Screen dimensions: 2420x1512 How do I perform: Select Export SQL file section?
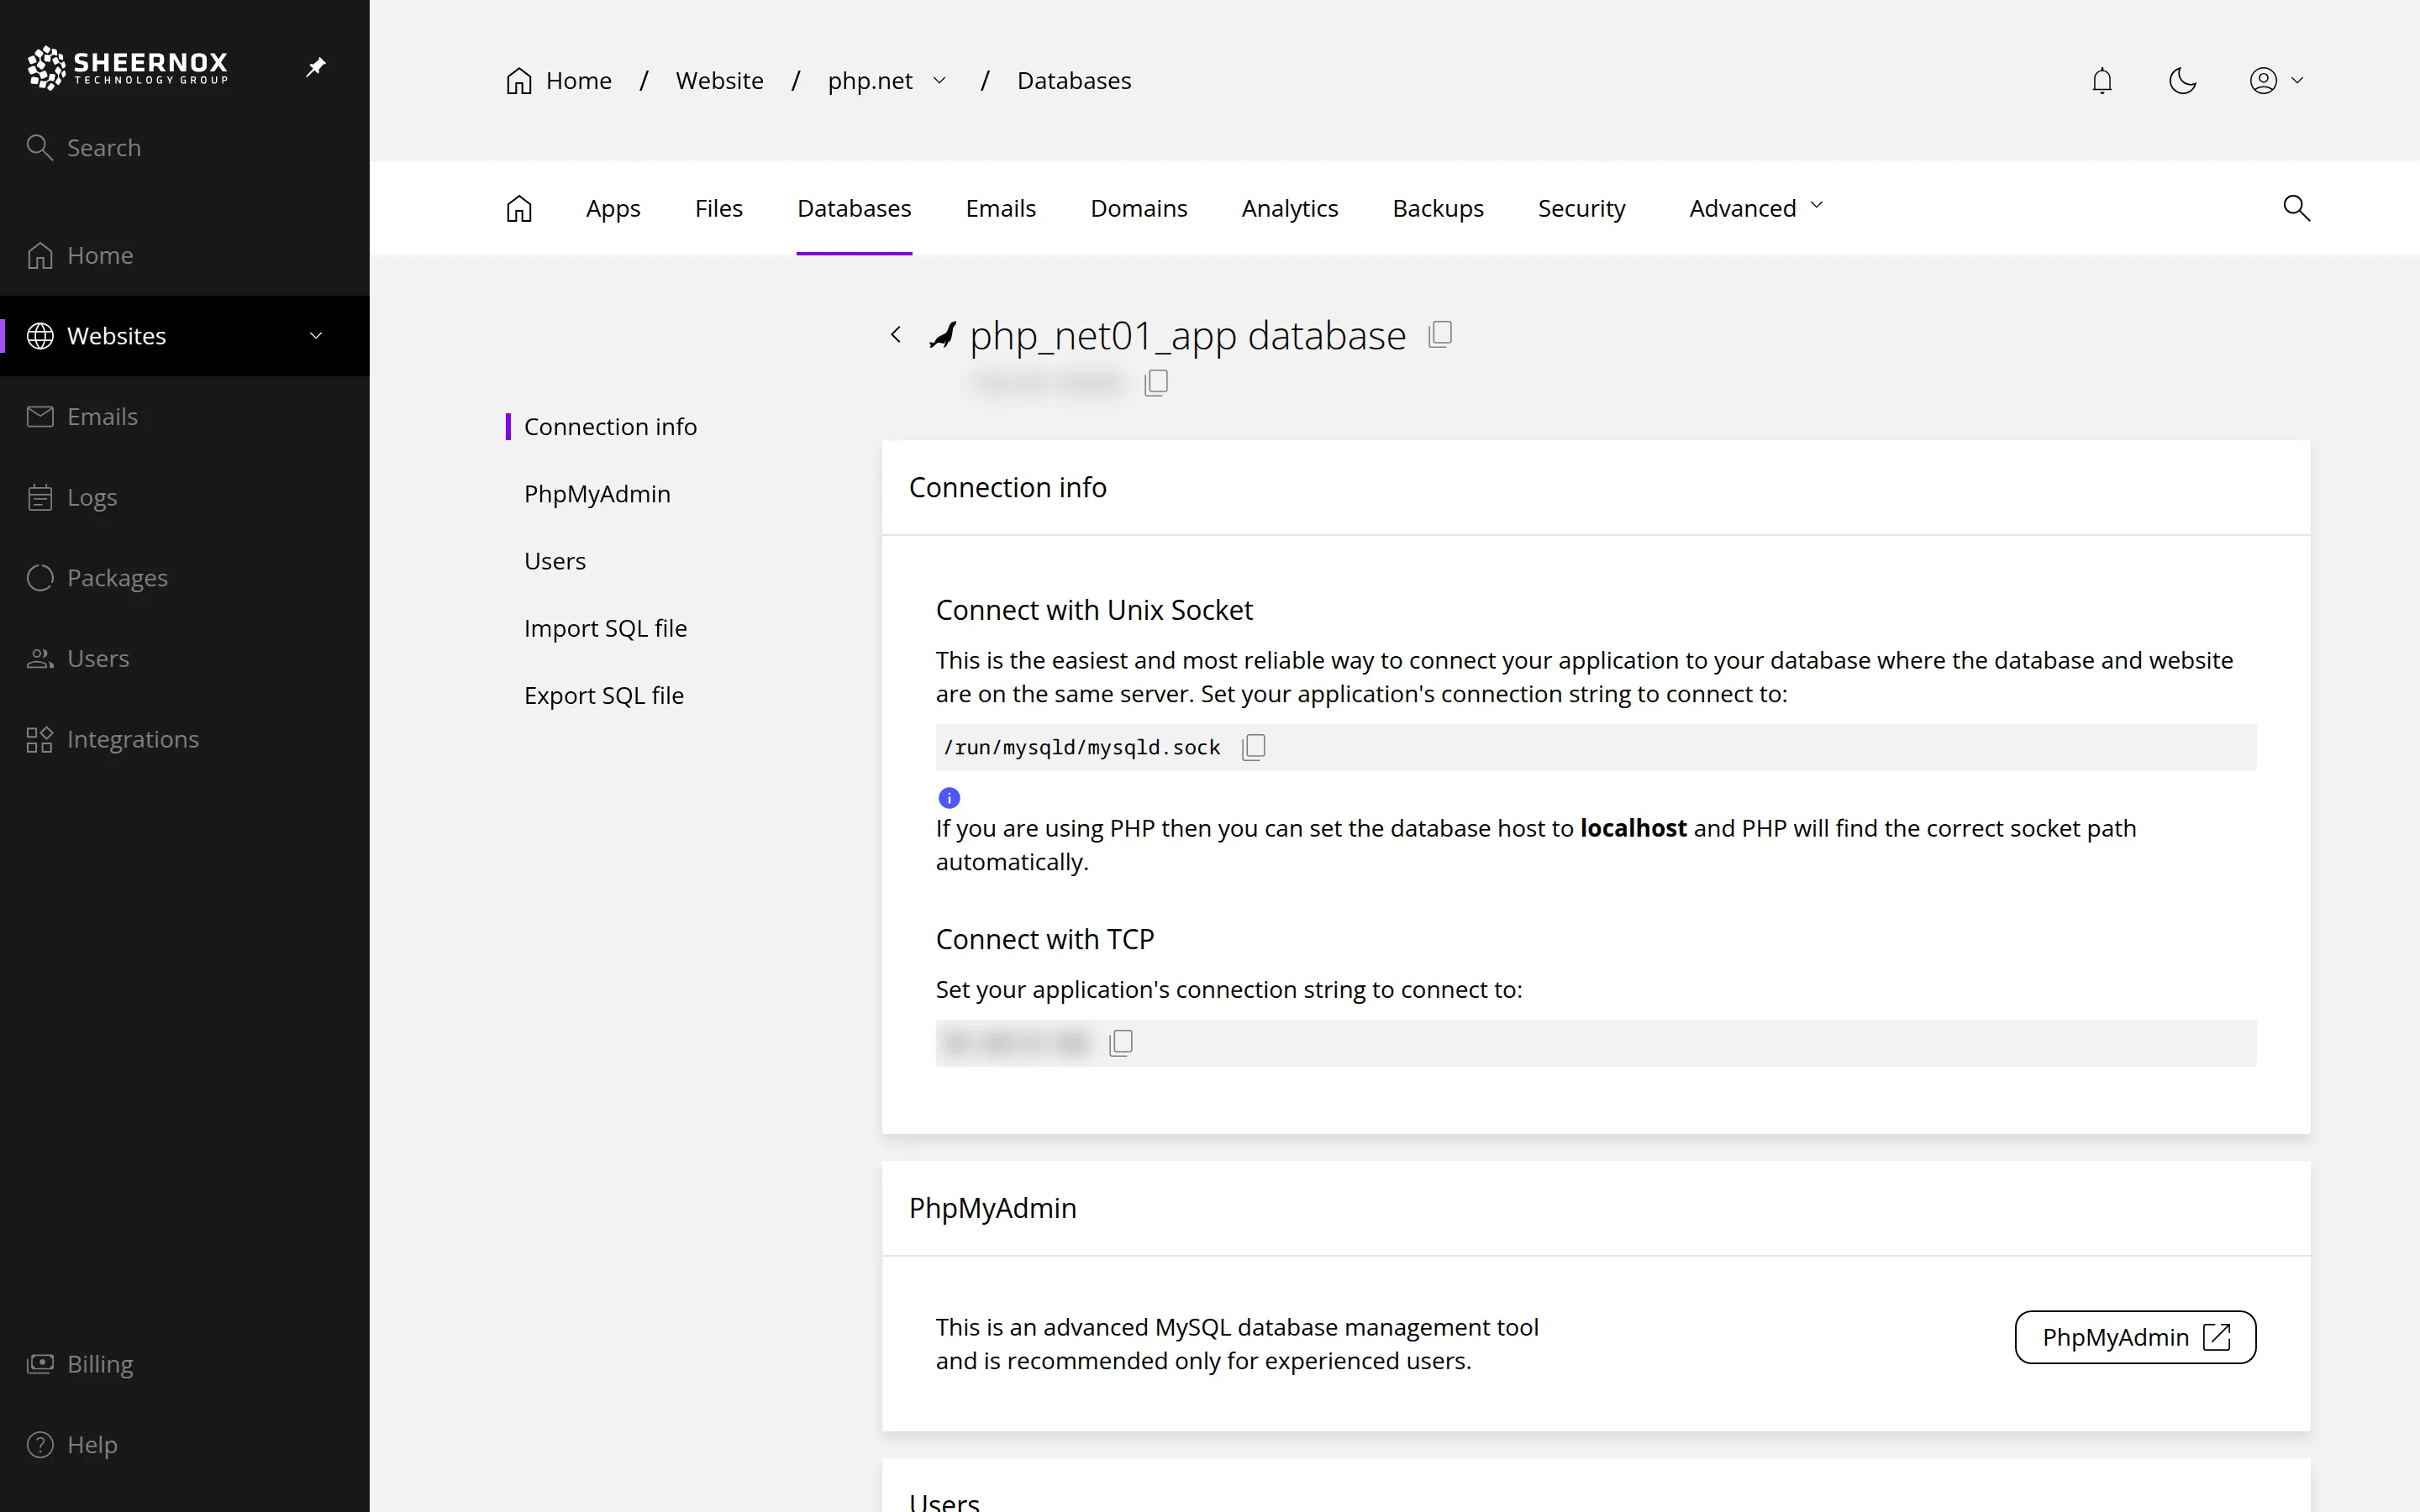click(x=604, y=695)
